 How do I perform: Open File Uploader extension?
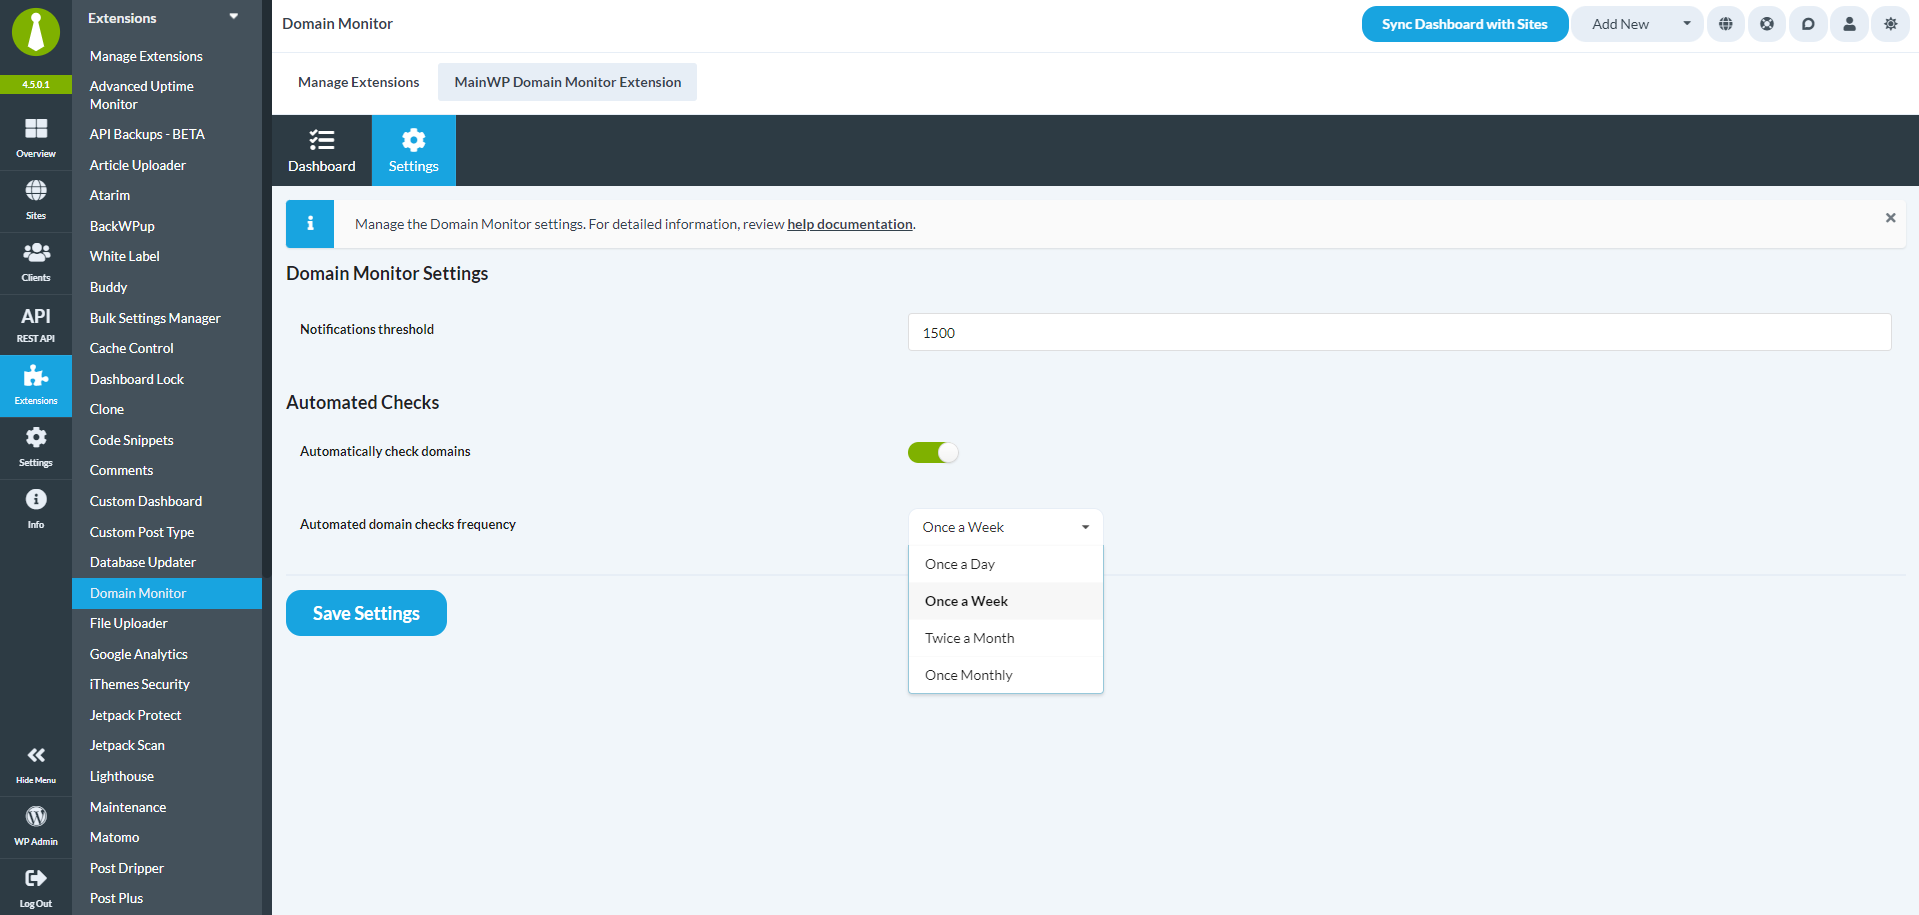pyautogui.click(x=129, y=623)
